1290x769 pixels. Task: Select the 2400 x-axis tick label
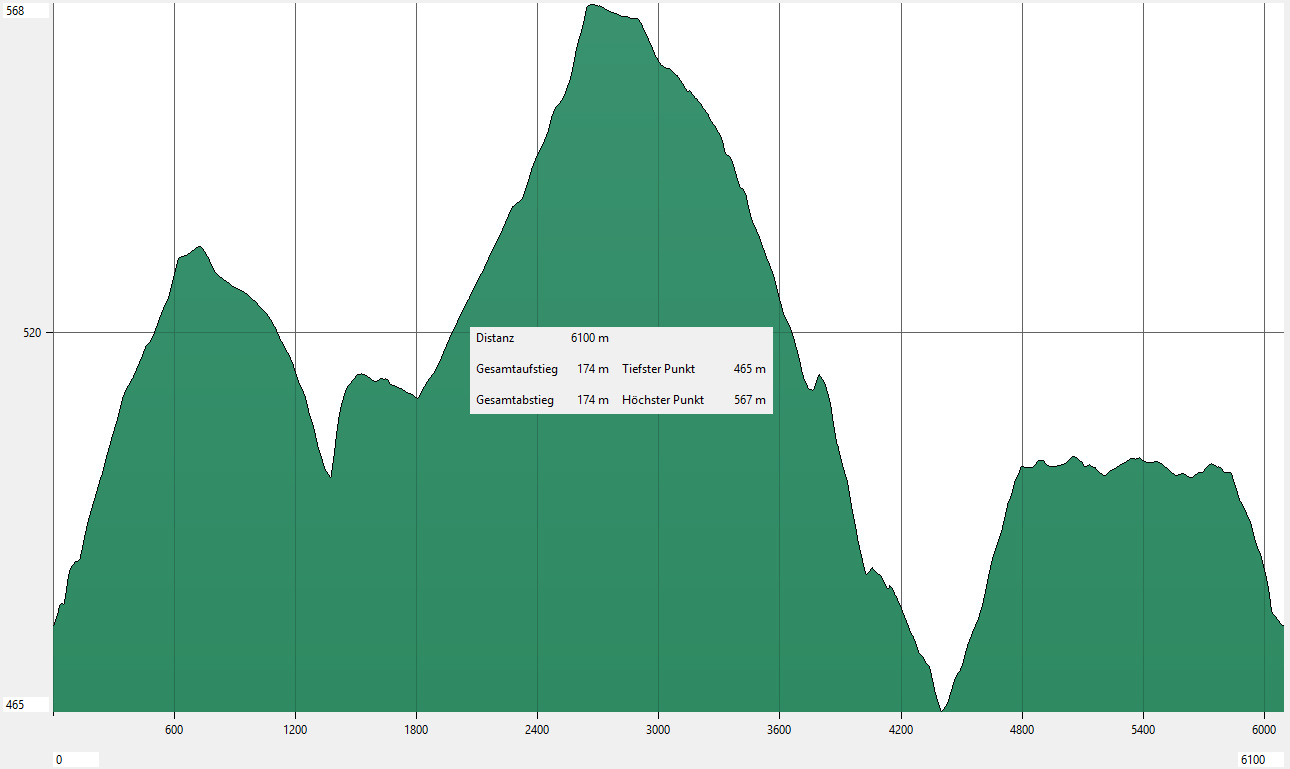pos(537,729)
